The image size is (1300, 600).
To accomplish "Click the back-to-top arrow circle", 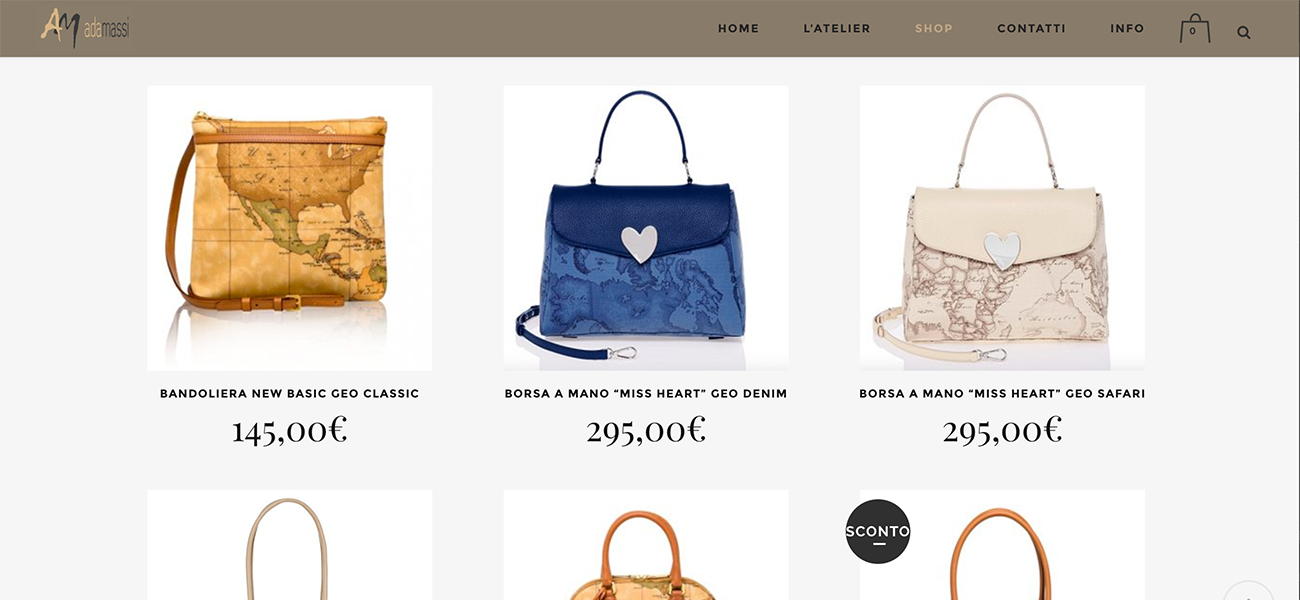I will [x=1248, y=591].
